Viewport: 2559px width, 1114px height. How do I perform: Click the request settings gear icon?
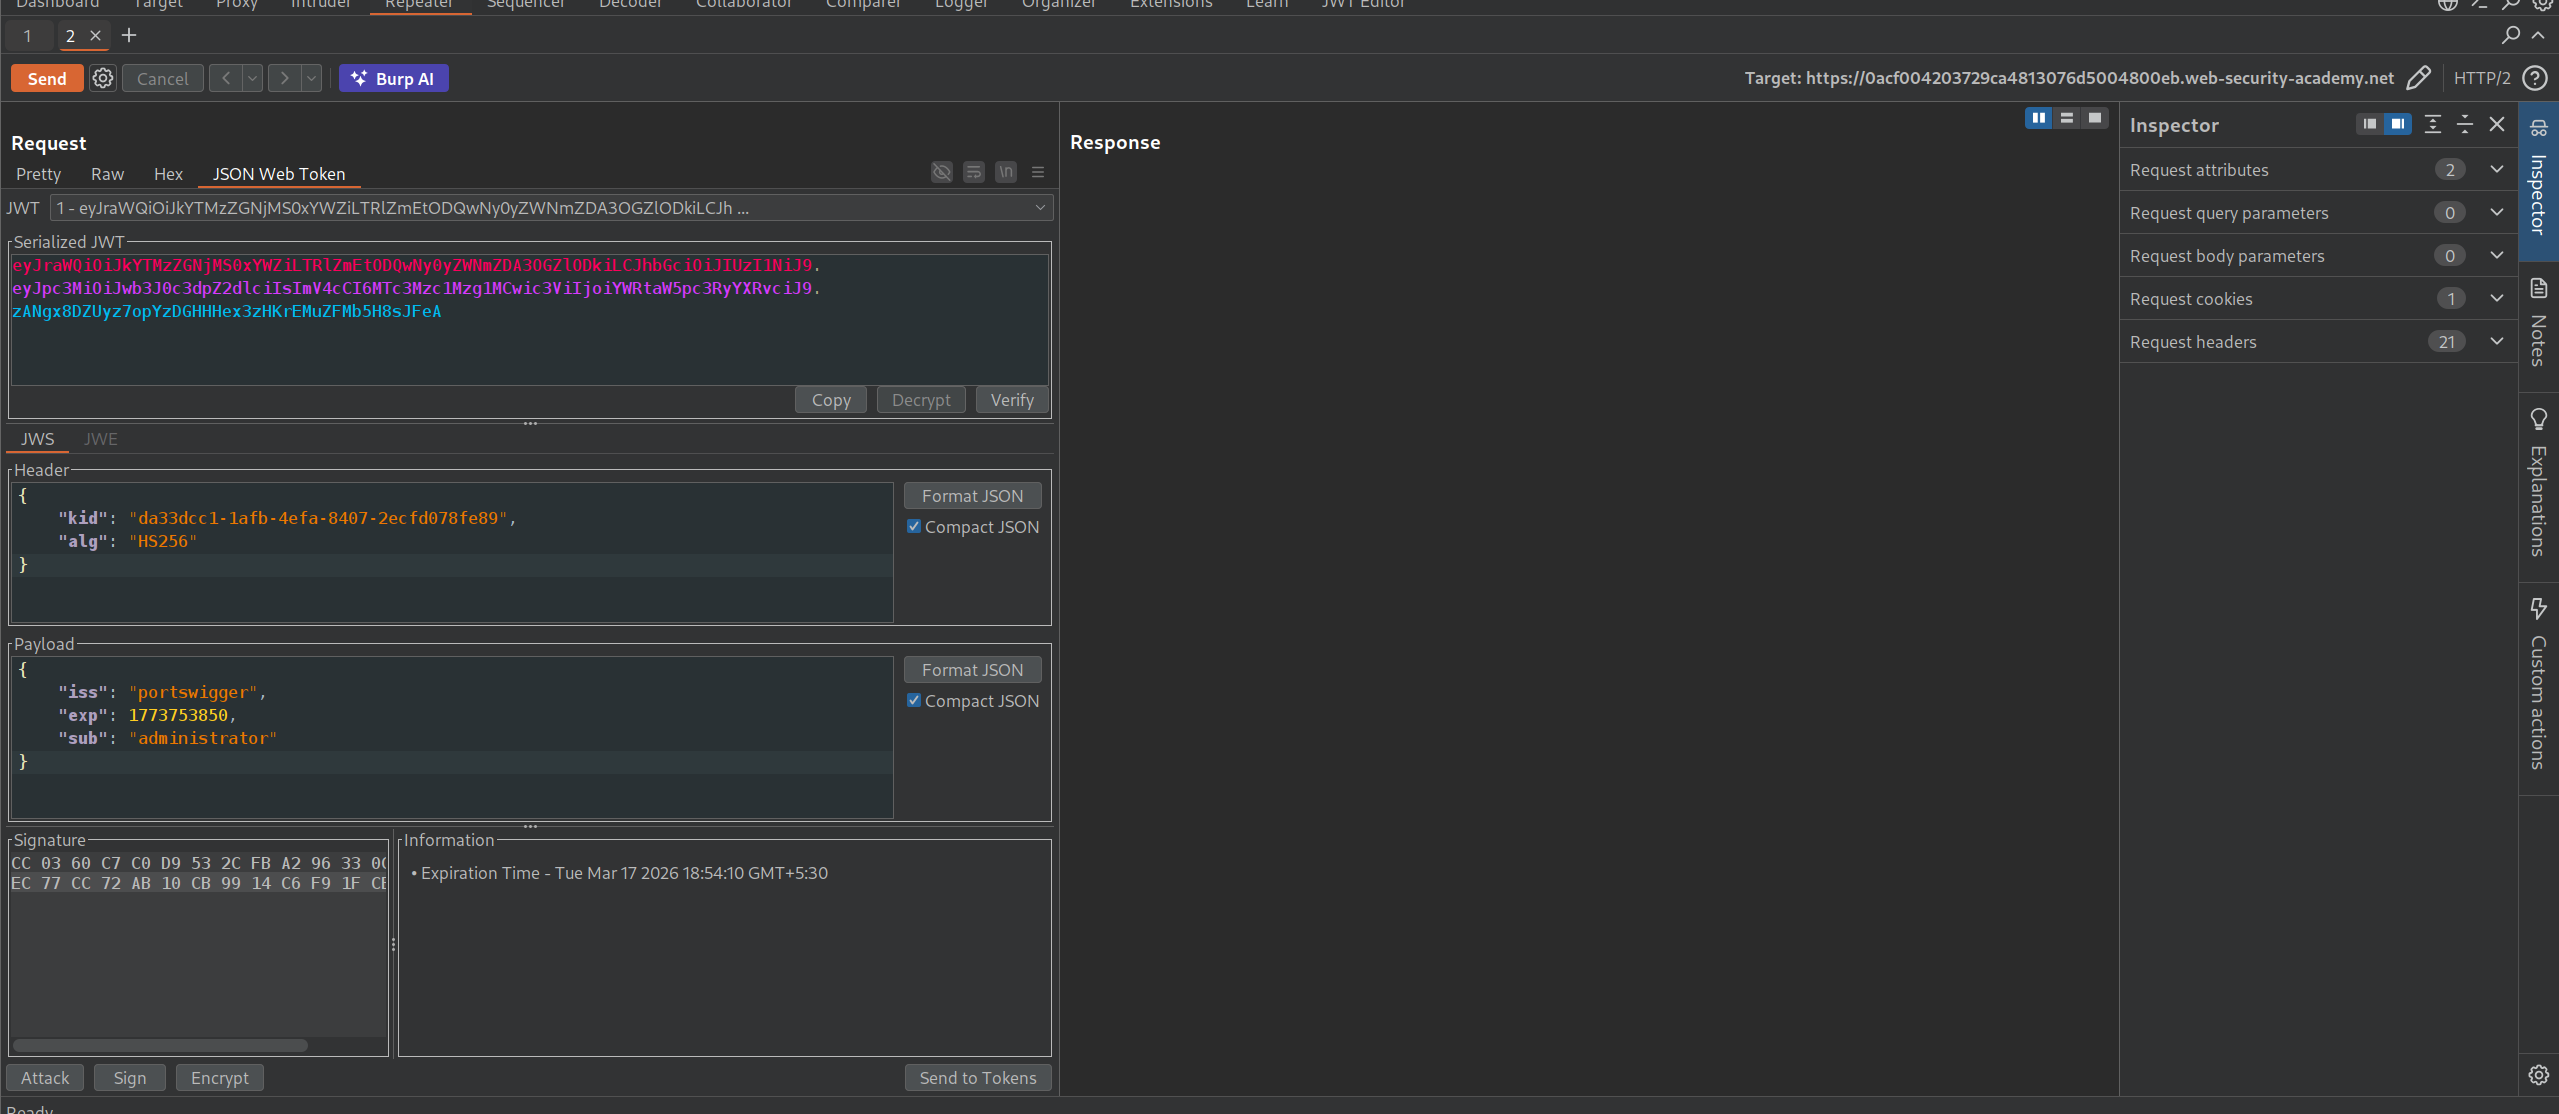[x=103, y=78]
